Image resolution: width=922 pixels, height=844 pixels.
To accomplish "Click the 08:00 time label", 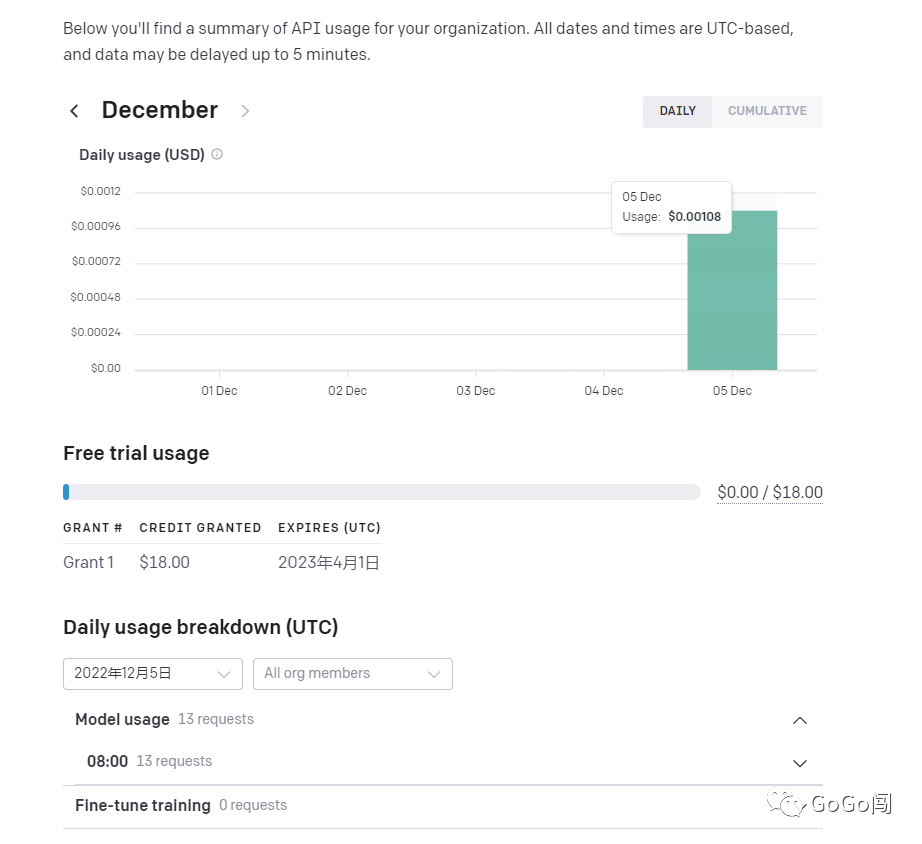I will (107, 761).
